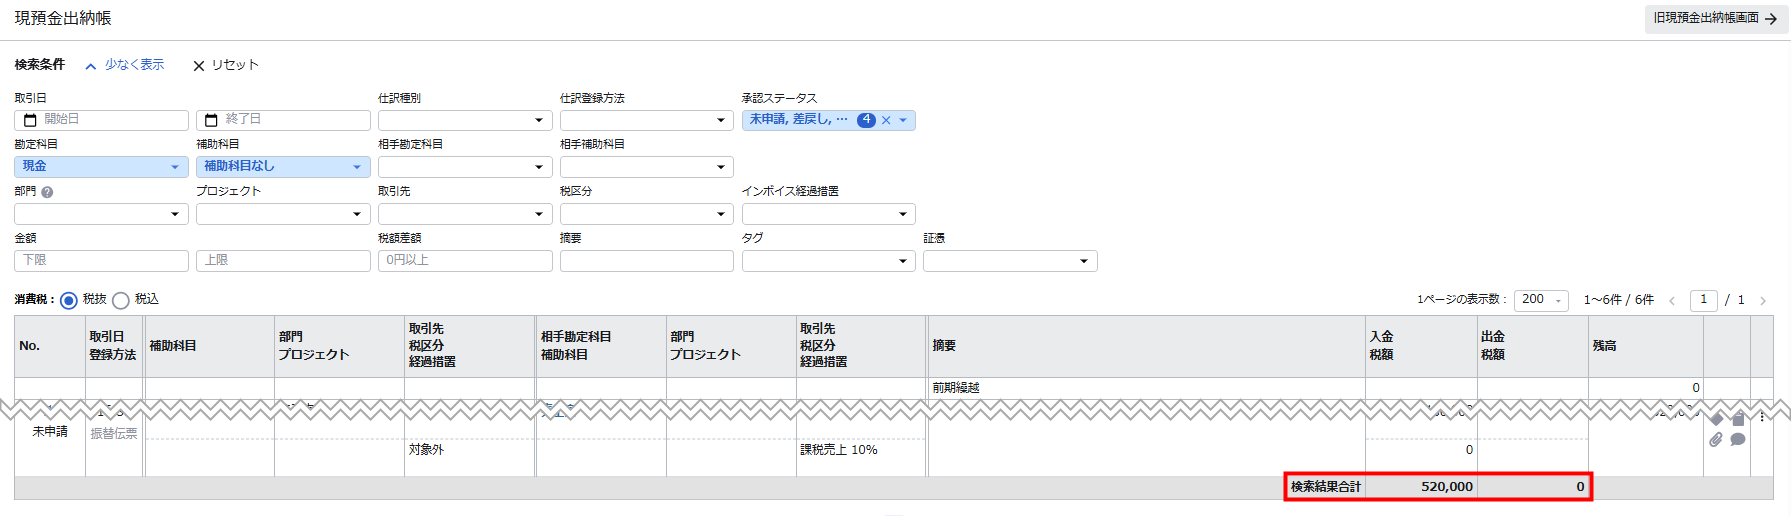Image resolution: width=1791 pixels, height=516 pixels.
Task: Open the 勘定科目 dropdown showing 現金
Action: (x=101, y=167)
